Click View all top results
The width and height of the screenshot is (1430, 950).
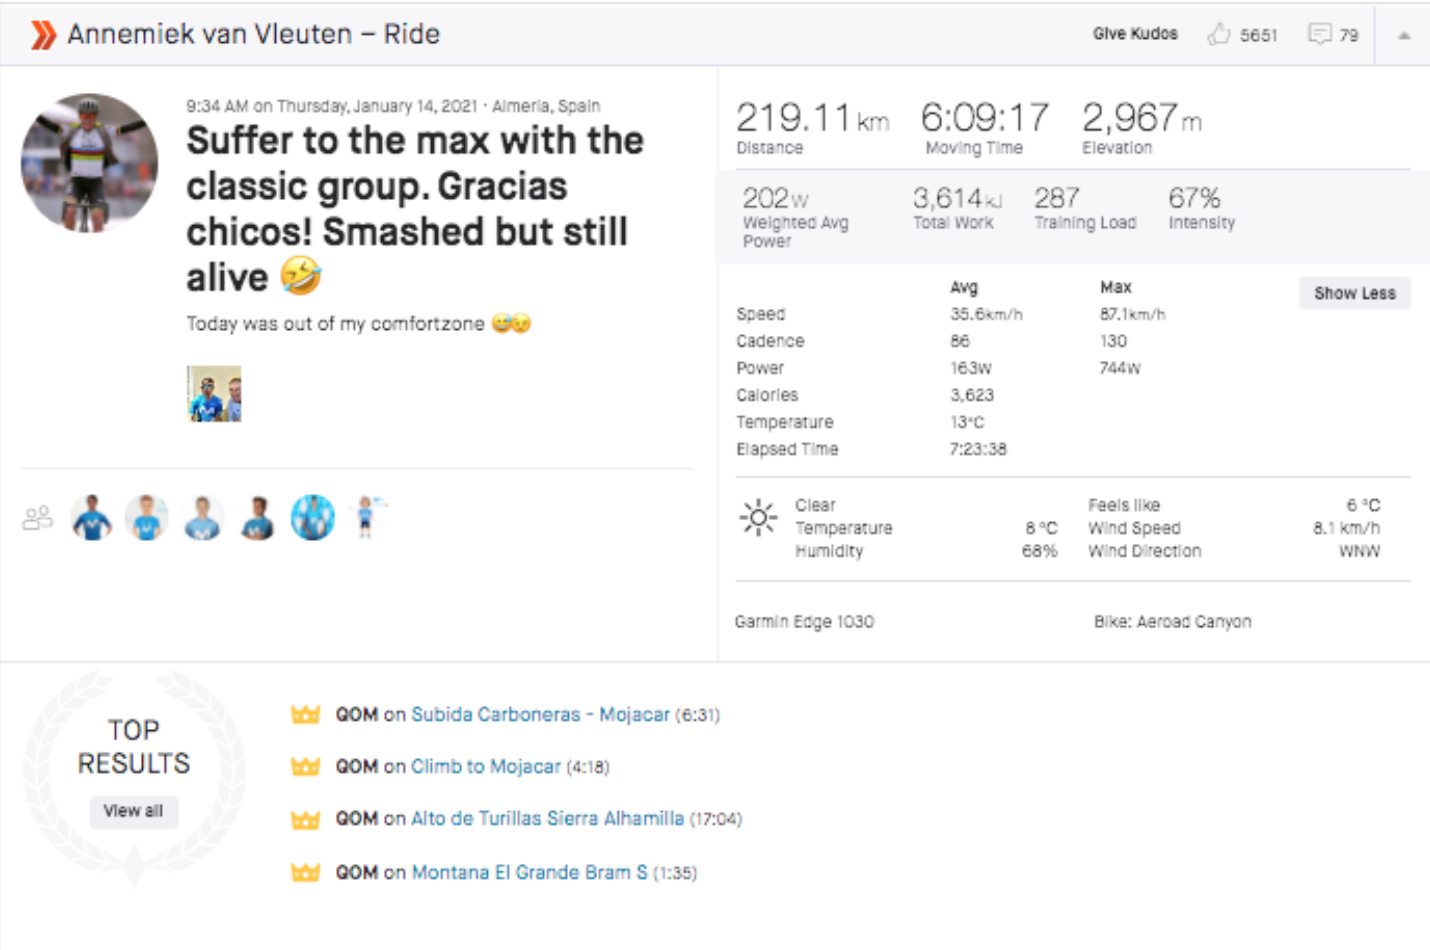pyautogui.click(x=133, y=811)
